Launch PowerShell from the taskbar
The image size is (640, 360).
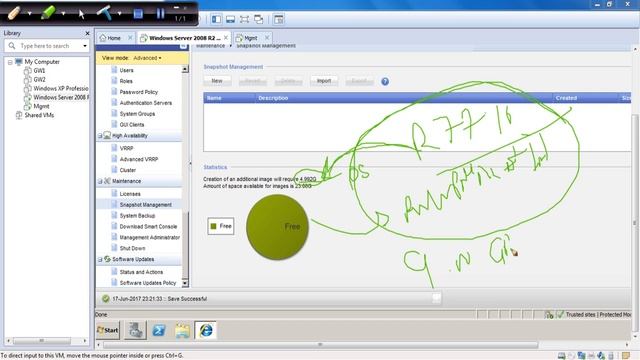click(159, 330)
